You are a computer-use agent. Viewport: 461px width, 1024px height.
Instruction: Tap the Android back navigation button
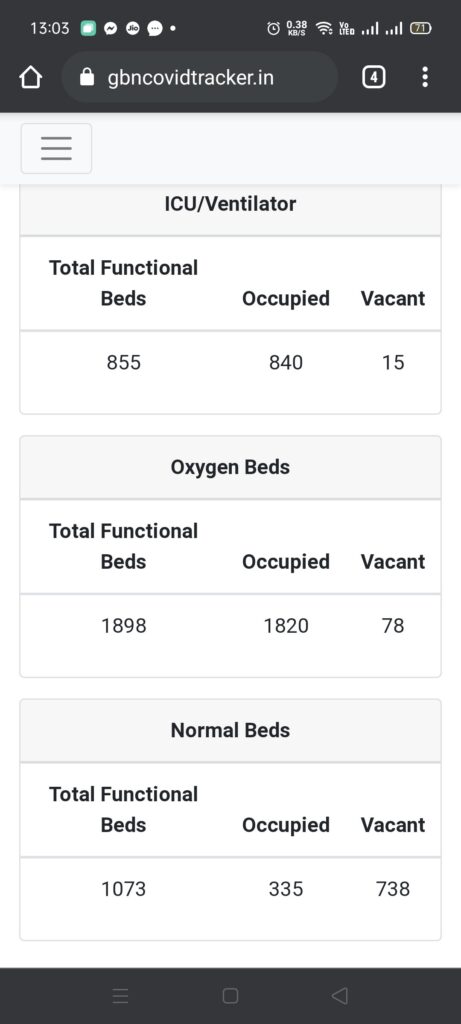point(339,995)
